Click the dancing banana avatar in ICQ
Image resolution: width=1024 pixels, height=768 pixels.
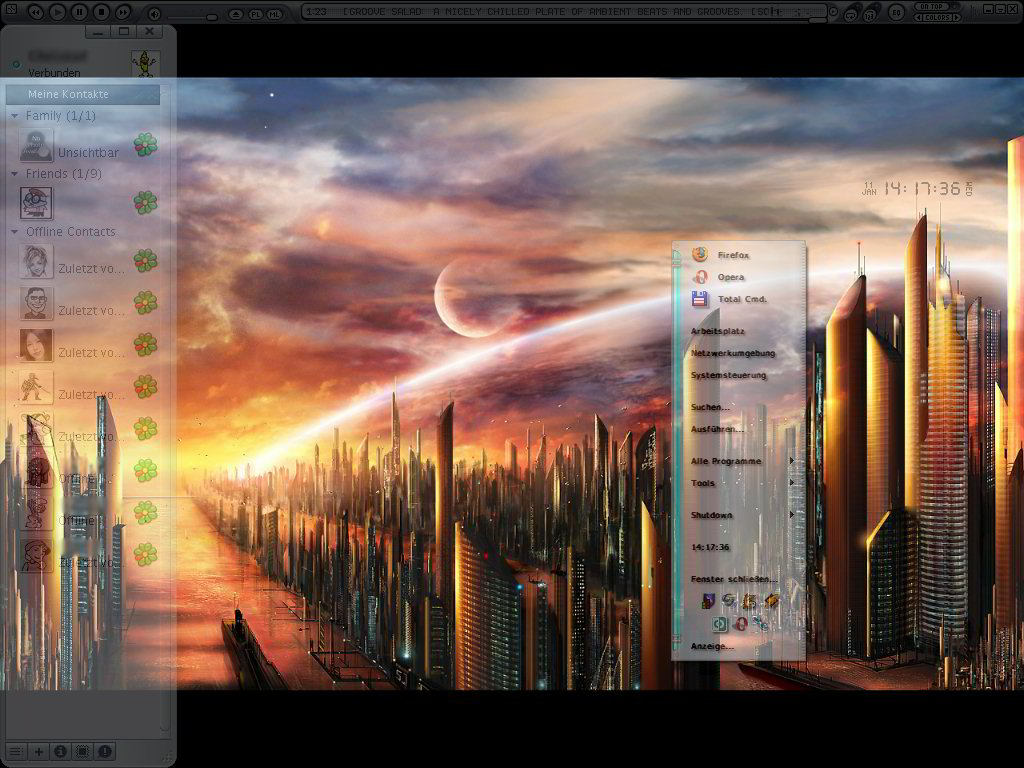point(144,63)
